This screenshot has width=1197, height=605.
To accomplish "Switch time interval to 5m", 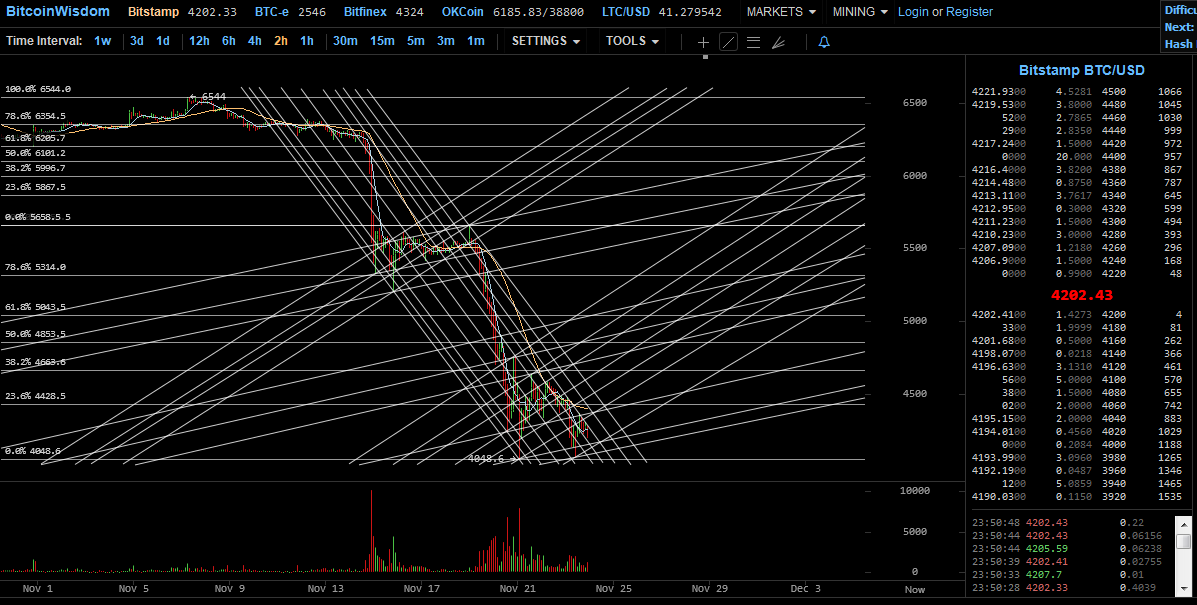I will pos(415,41).
